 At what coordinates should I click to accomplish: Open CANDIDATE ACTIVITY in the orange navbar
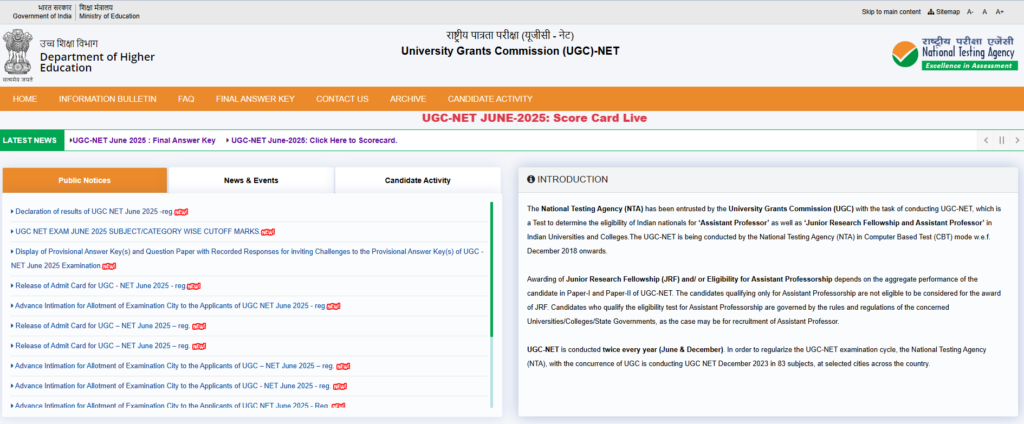coord(490,99)
